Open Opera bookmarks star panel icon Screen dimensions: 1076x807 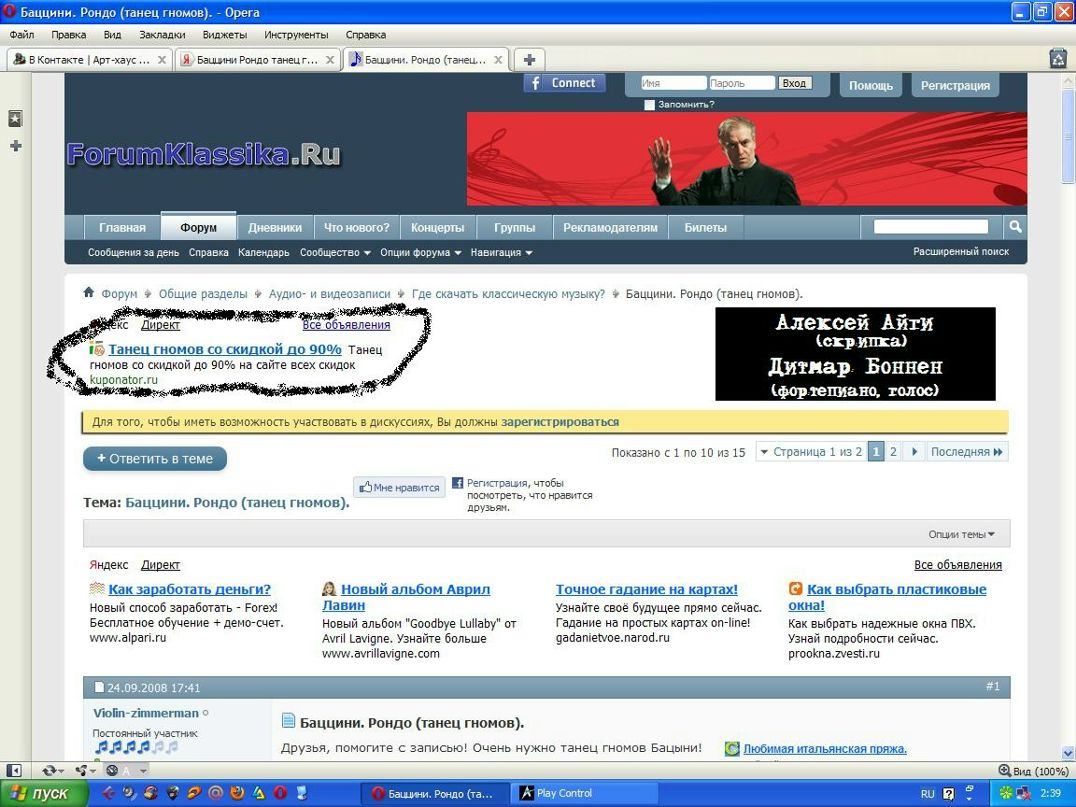click(x=15, y=119)
